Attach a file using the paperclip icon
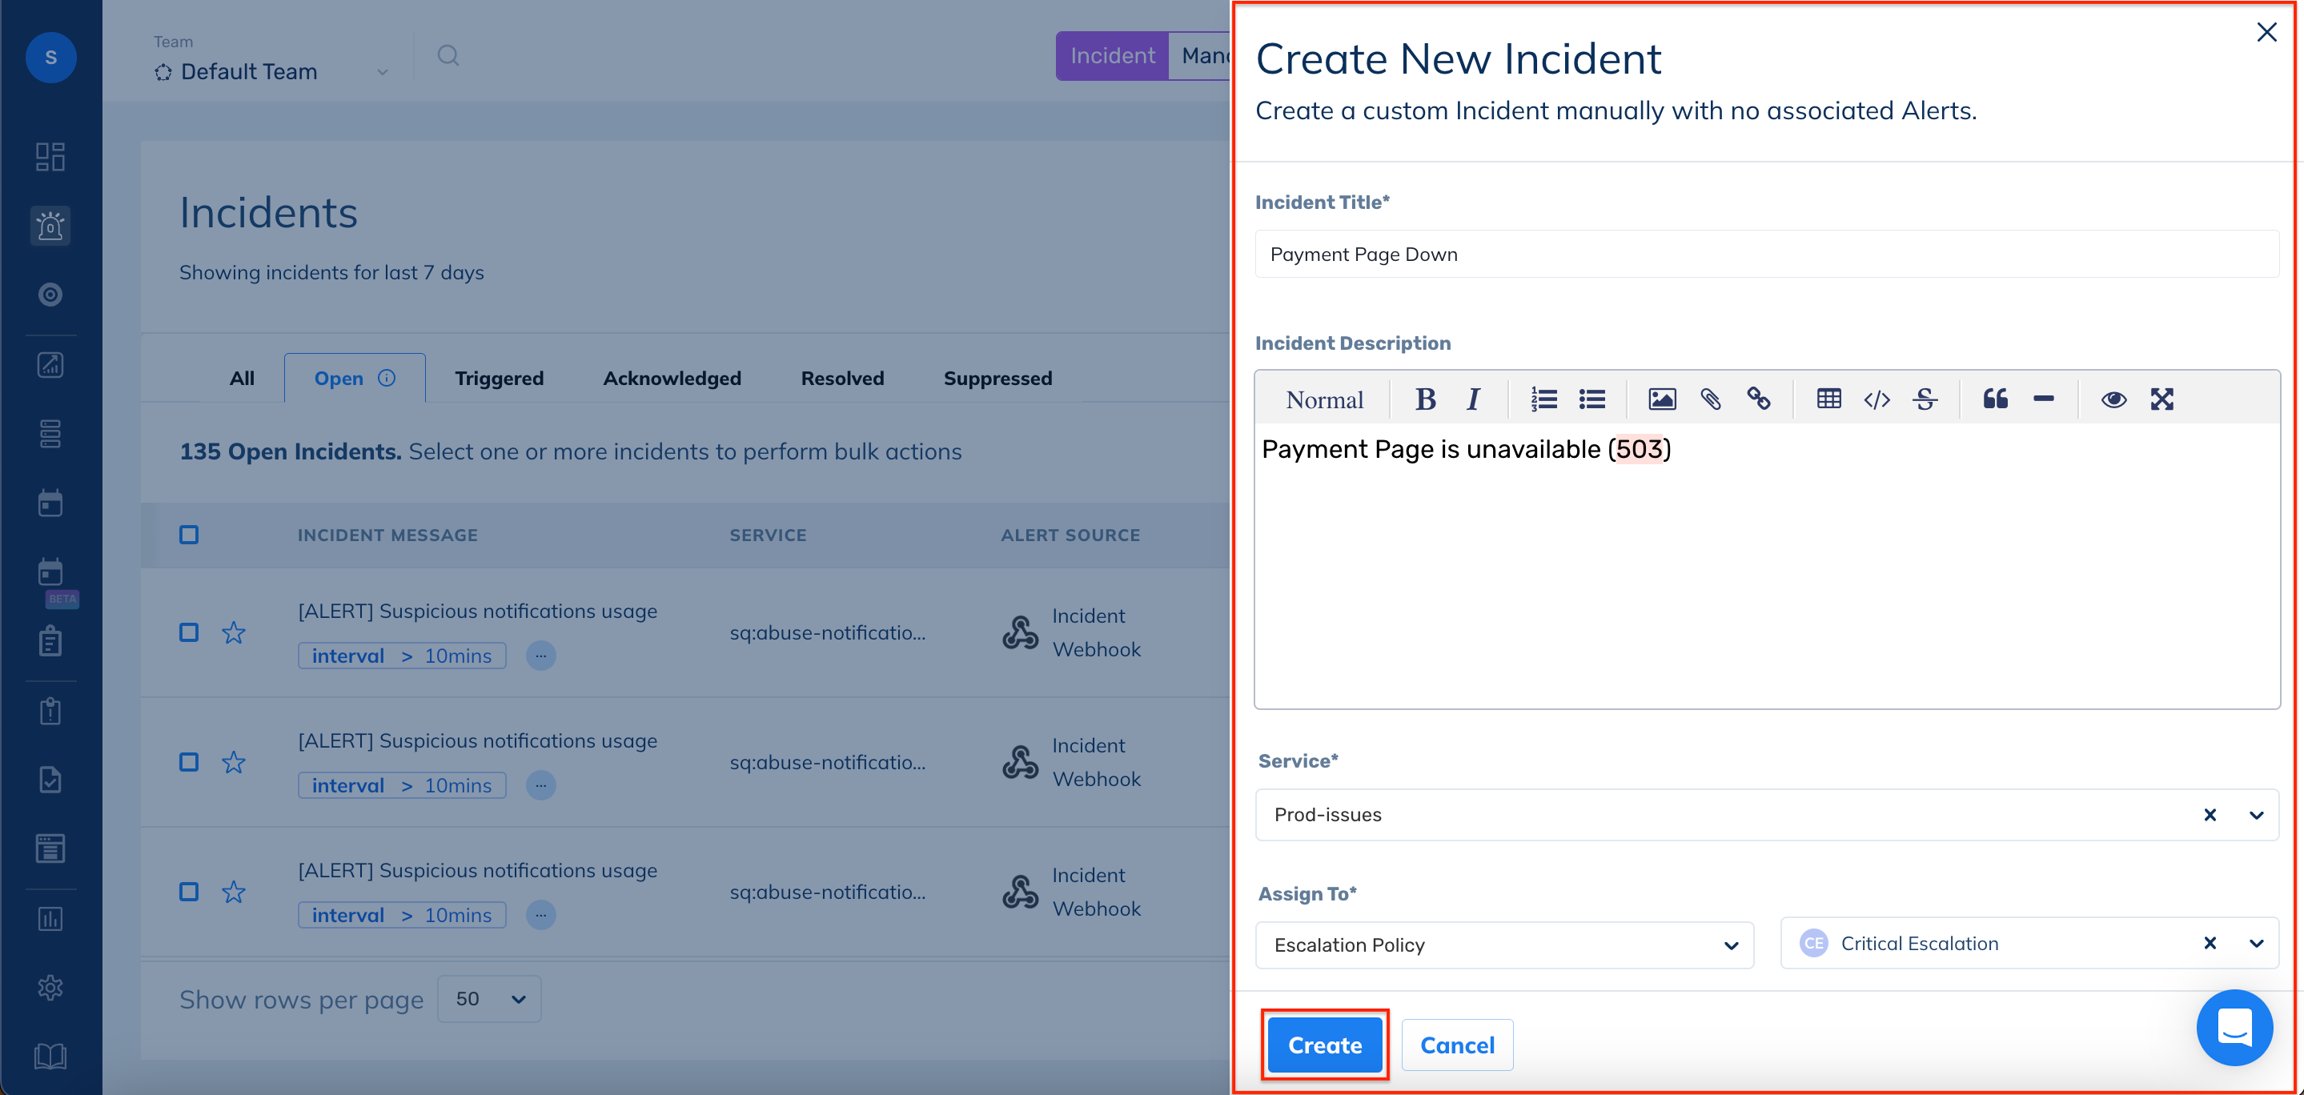The width and height of the screenshot is (2304, 1095). point(1711,400)
